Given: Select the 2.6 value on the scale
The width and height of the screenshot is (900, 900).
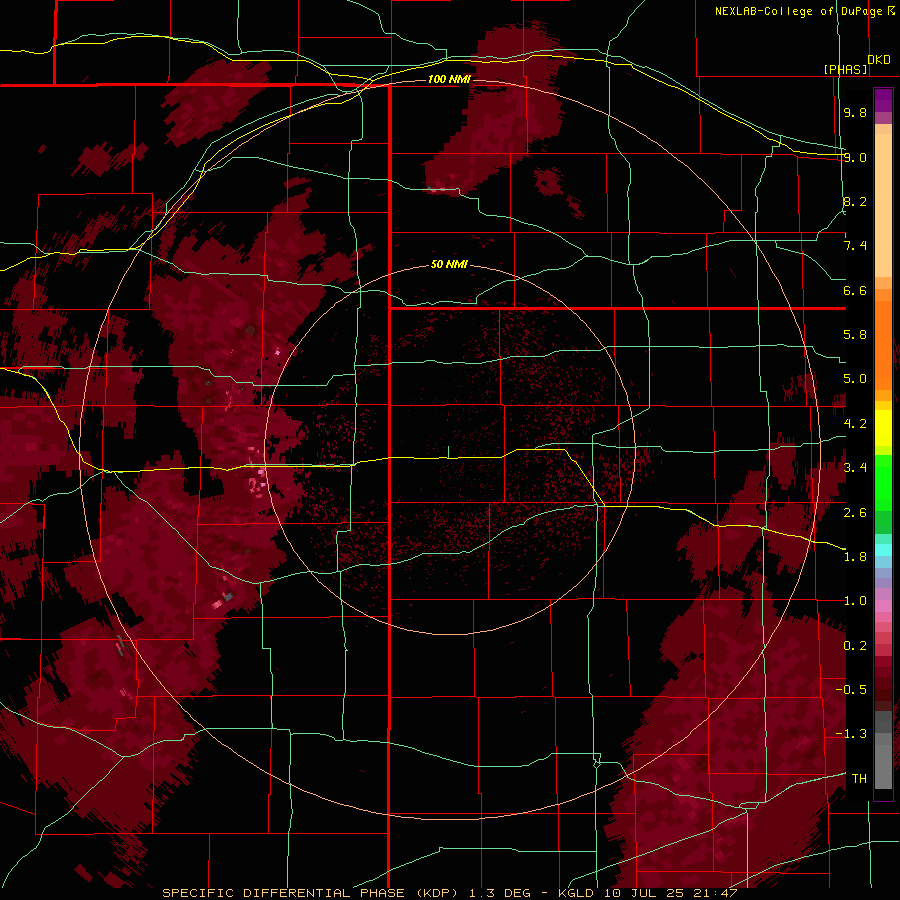Looking at the screenshot, I should pos(855,512).
